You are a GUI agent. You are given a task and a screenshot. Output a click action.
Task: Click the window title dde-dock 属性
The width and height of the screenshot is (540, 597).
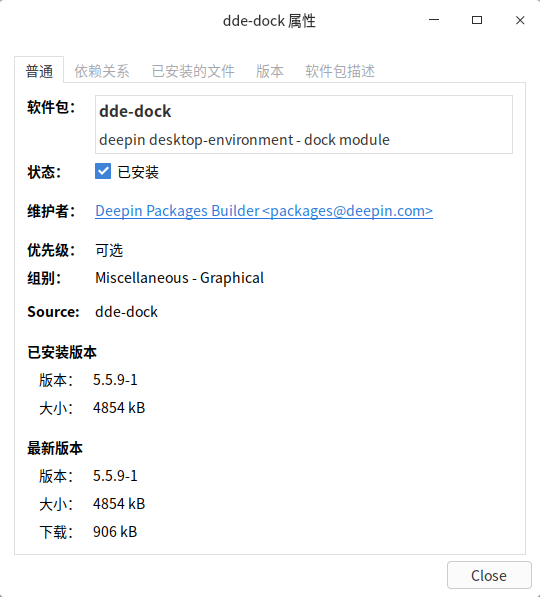(269, 21)
